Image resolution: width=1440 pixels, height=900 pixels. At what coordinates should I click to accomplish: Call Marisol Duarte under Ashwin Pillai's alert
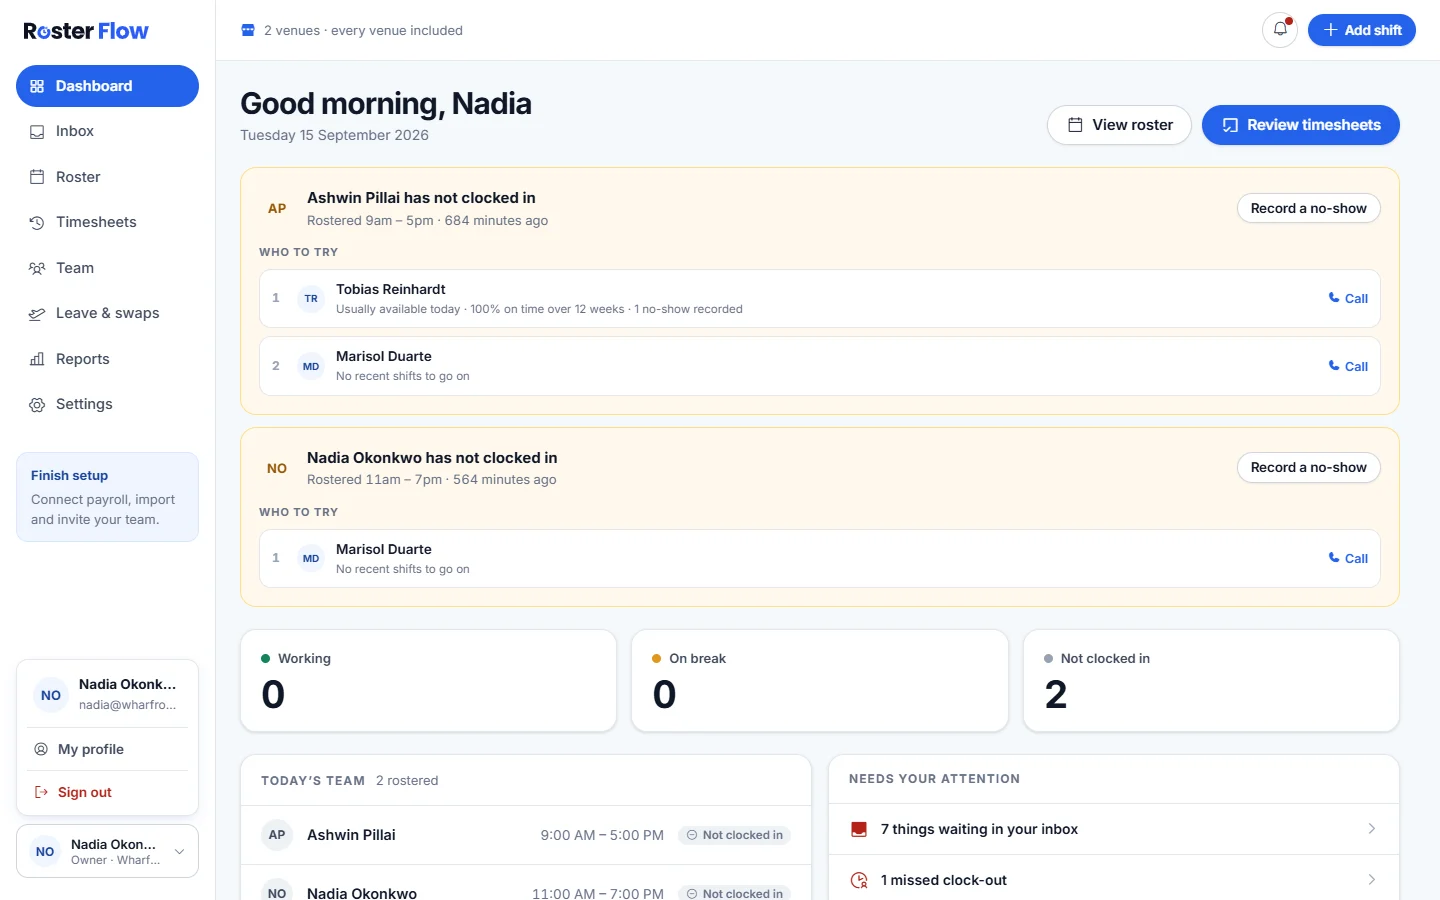(1348, 366)
